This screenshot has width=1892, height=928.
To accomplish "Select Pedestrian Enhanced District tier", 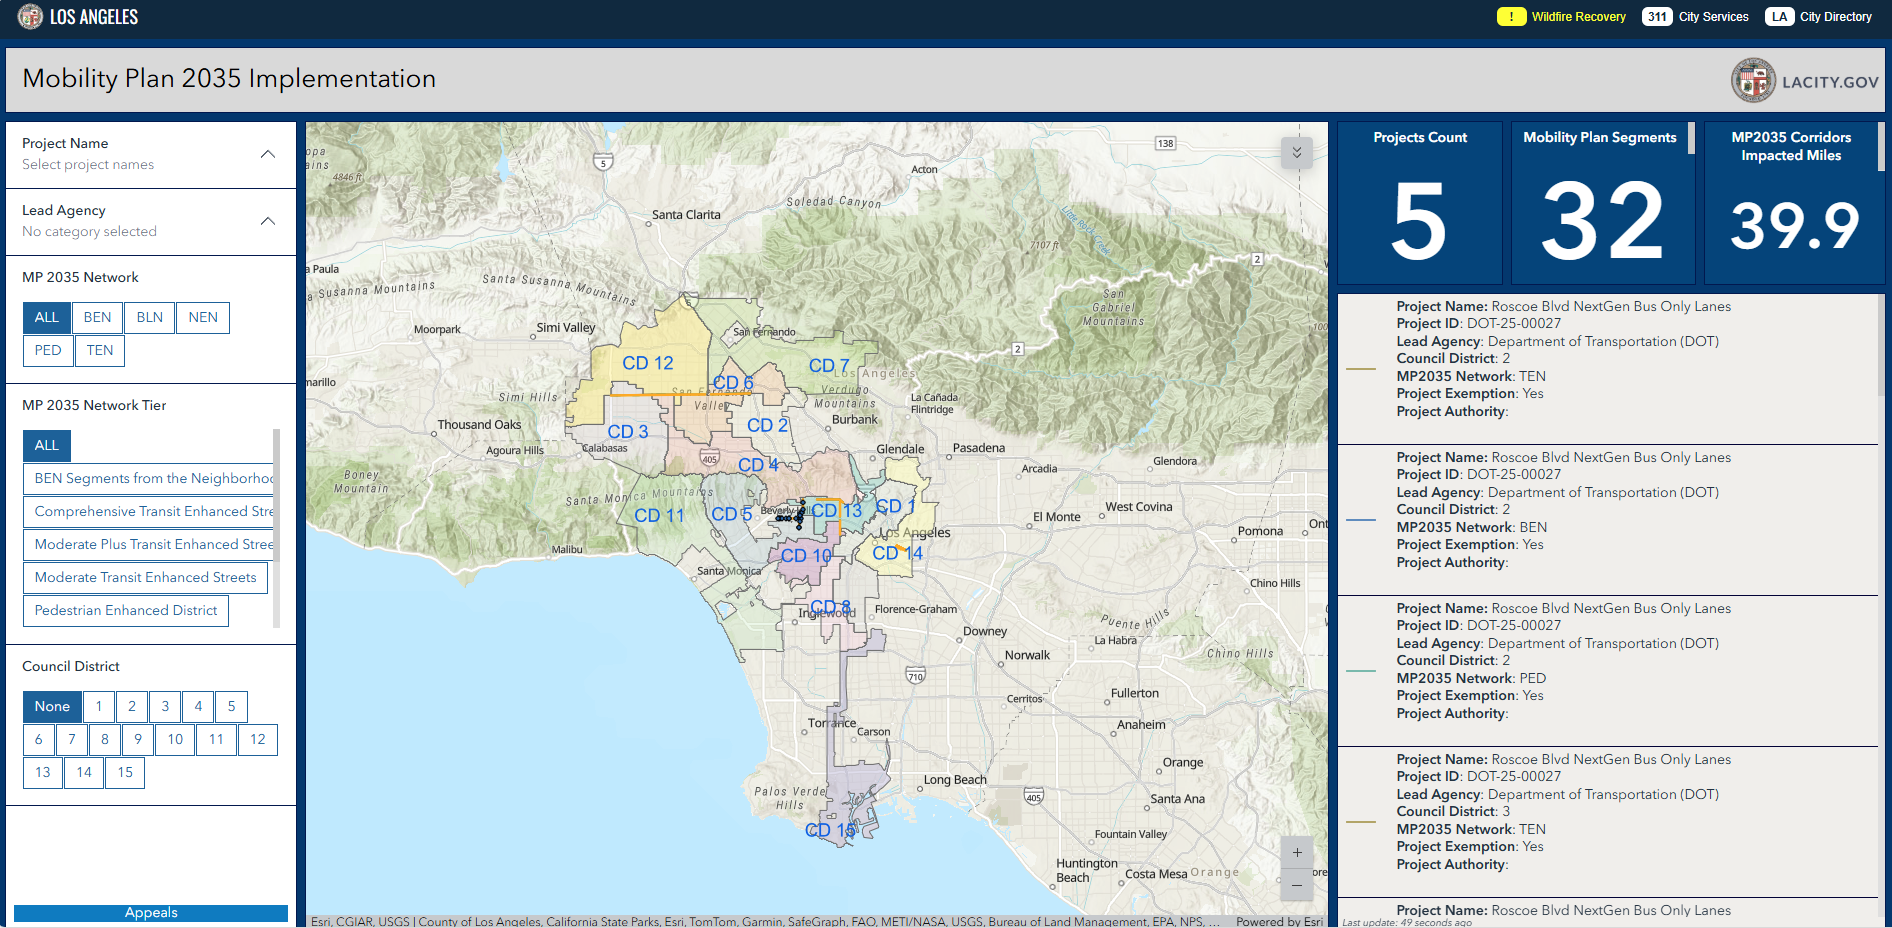I will pyautogui.click(x=126, y=611).
